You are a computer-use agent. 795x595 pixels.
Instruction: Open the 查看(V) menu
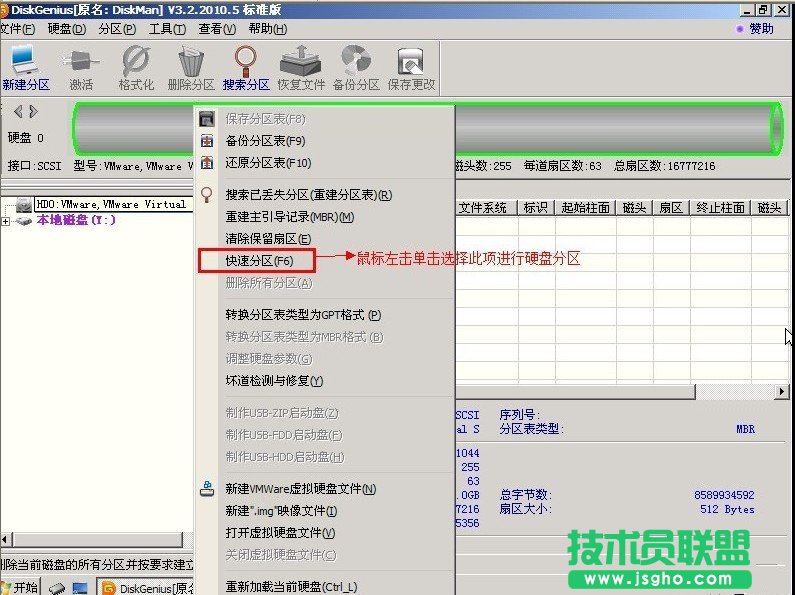217,29
